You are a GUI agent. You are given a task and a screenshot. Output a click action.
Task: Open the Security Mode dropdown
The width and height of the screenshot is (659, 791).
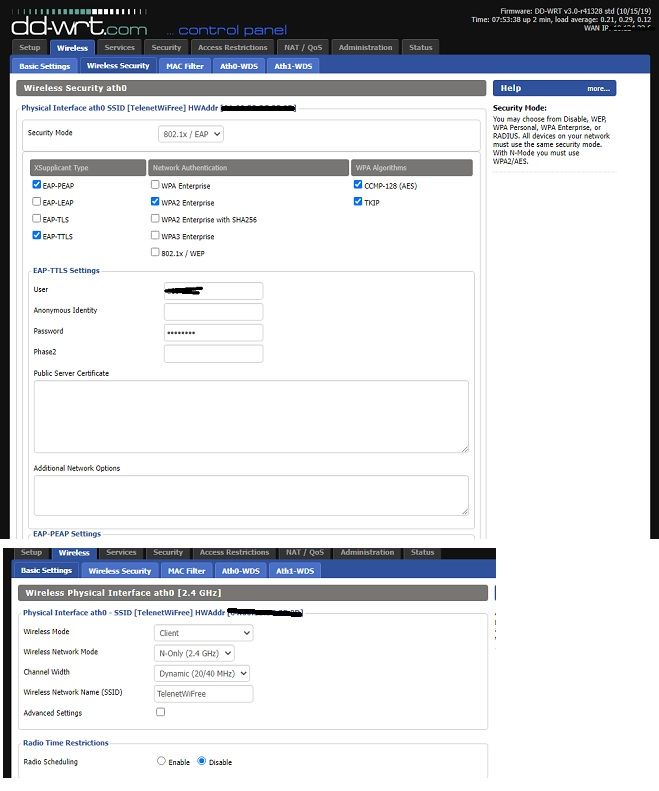(x=191, y=133)
